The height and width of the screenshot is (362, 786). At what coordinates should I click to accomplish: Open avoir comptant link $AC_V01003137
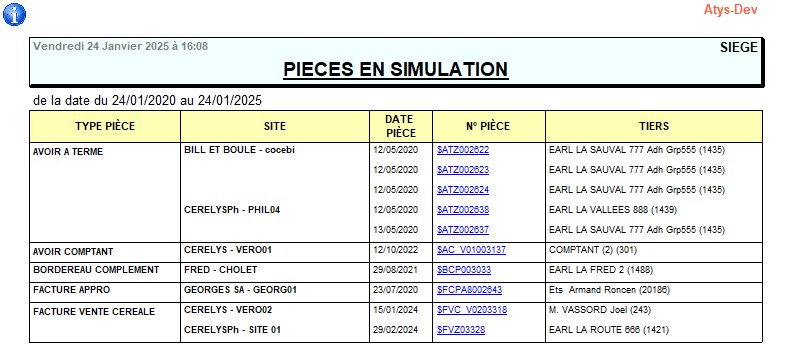(471, 250)
